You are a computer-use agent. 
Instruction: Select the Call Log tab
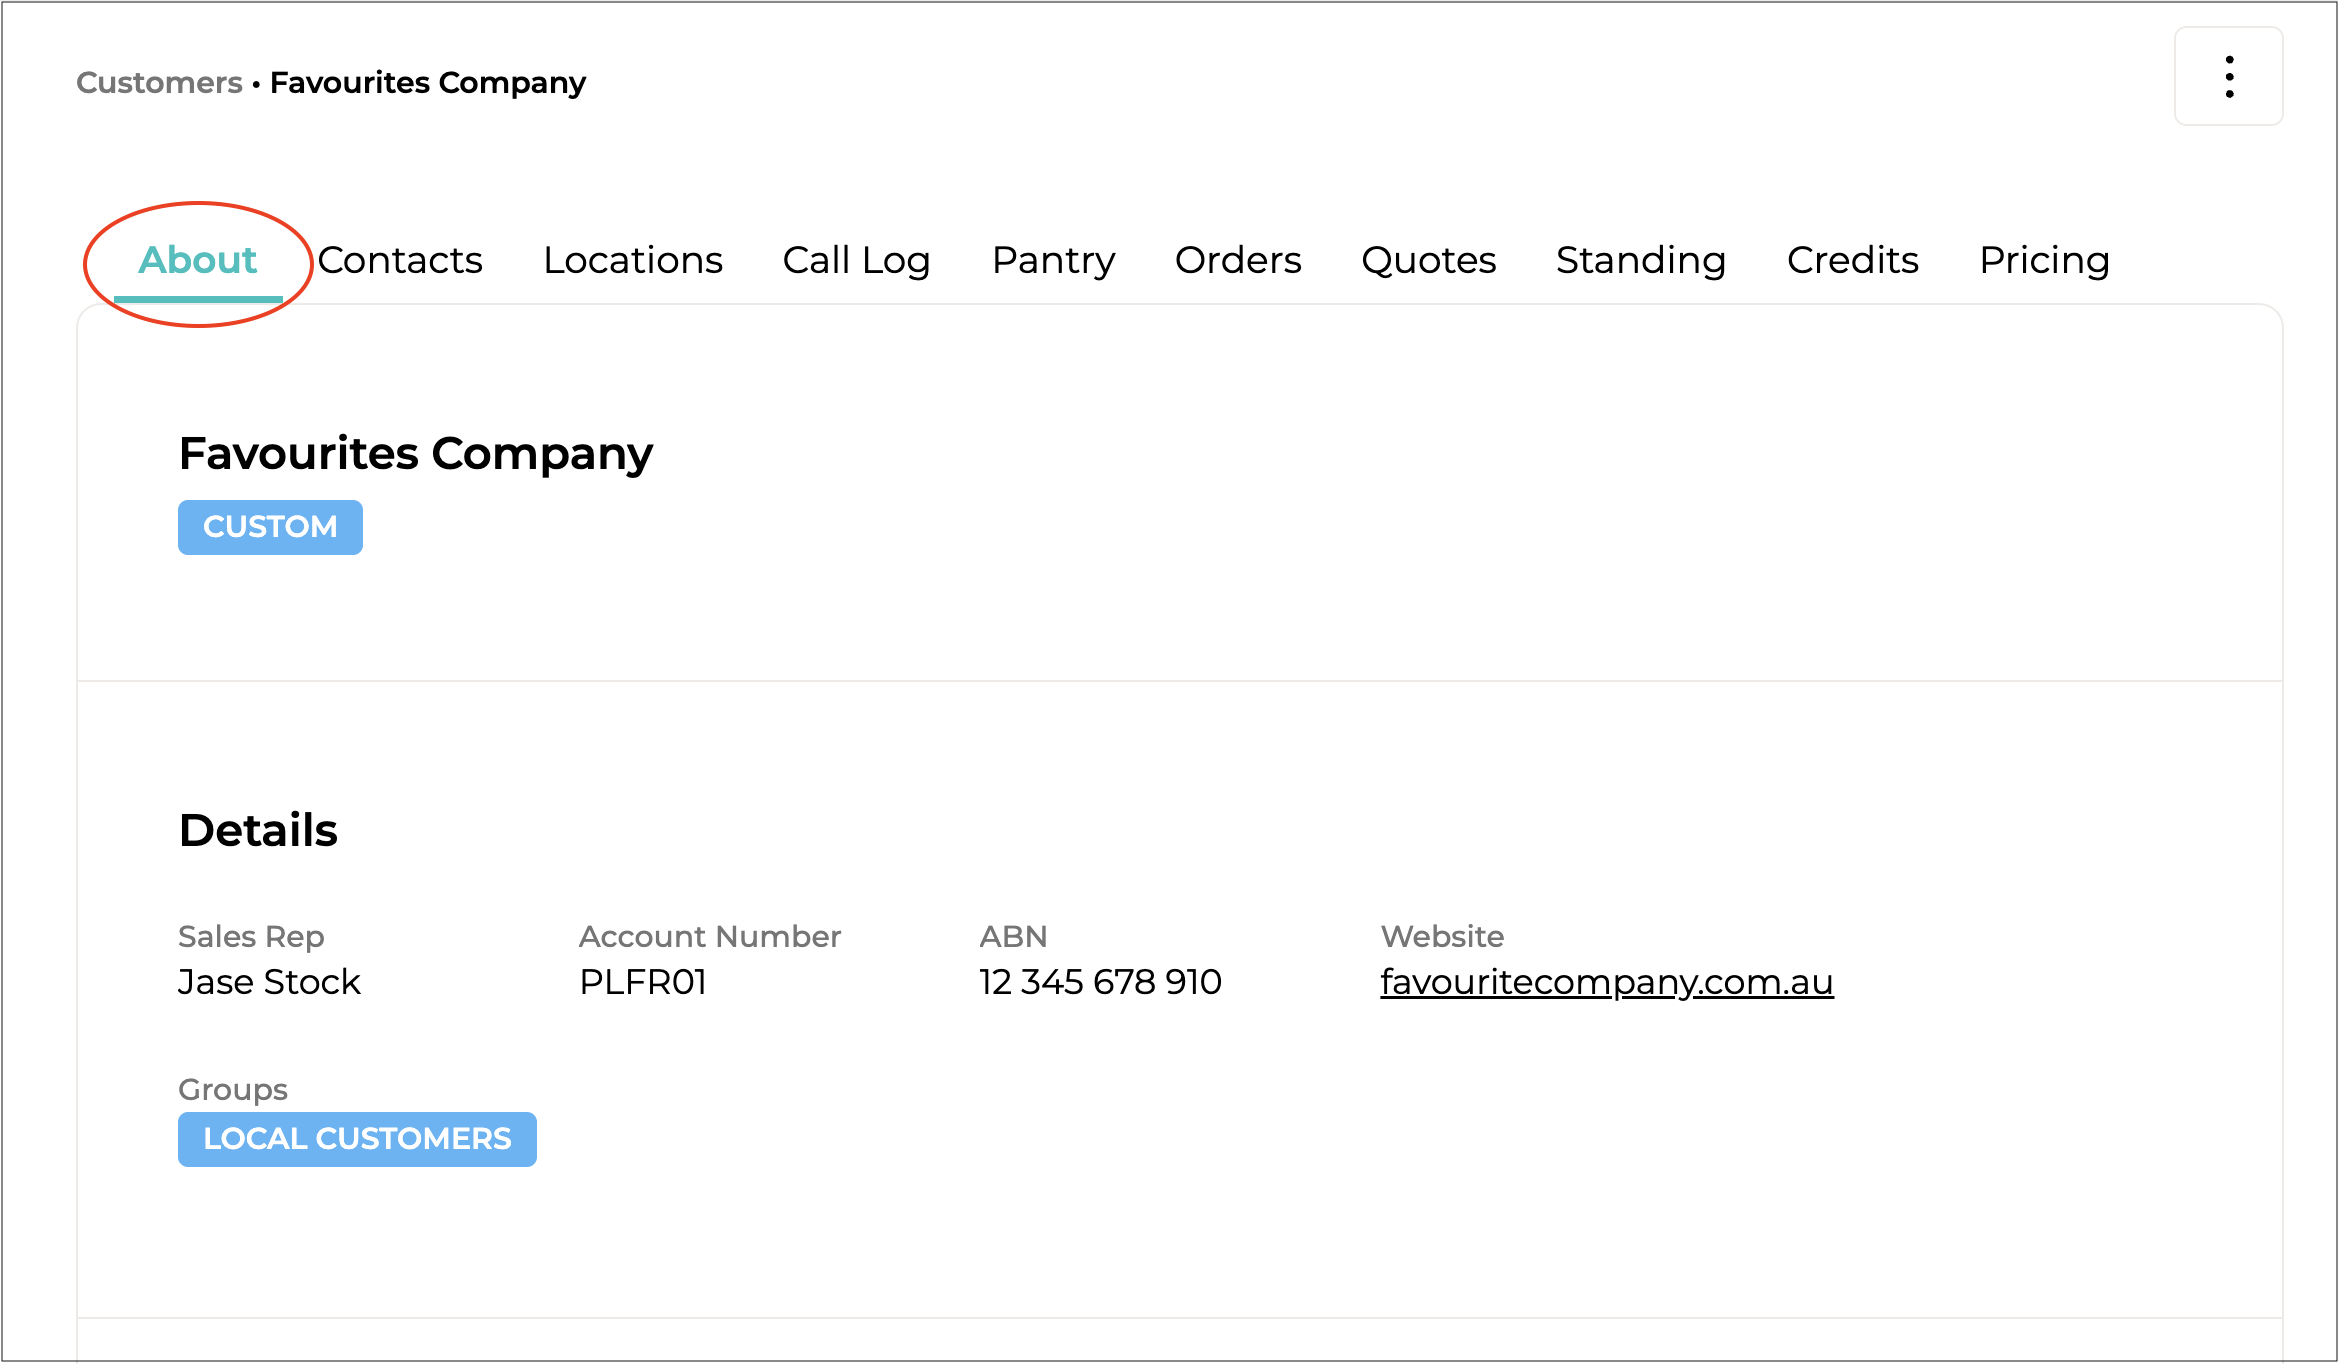coord(856,260)
